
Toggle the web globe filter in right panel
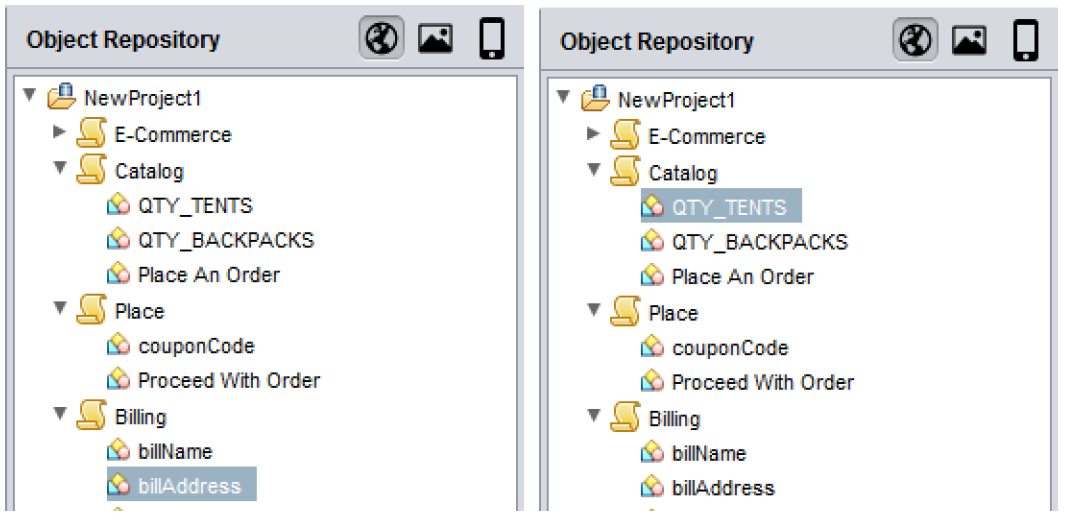pos(914,41)
